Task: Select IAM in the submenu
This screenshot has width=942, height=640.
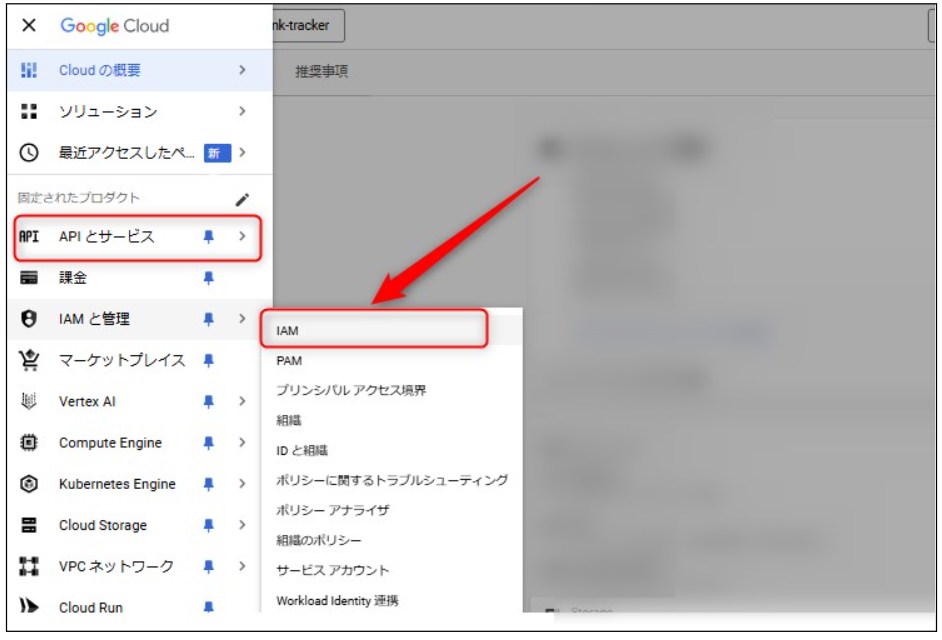Action: [392, 331]
